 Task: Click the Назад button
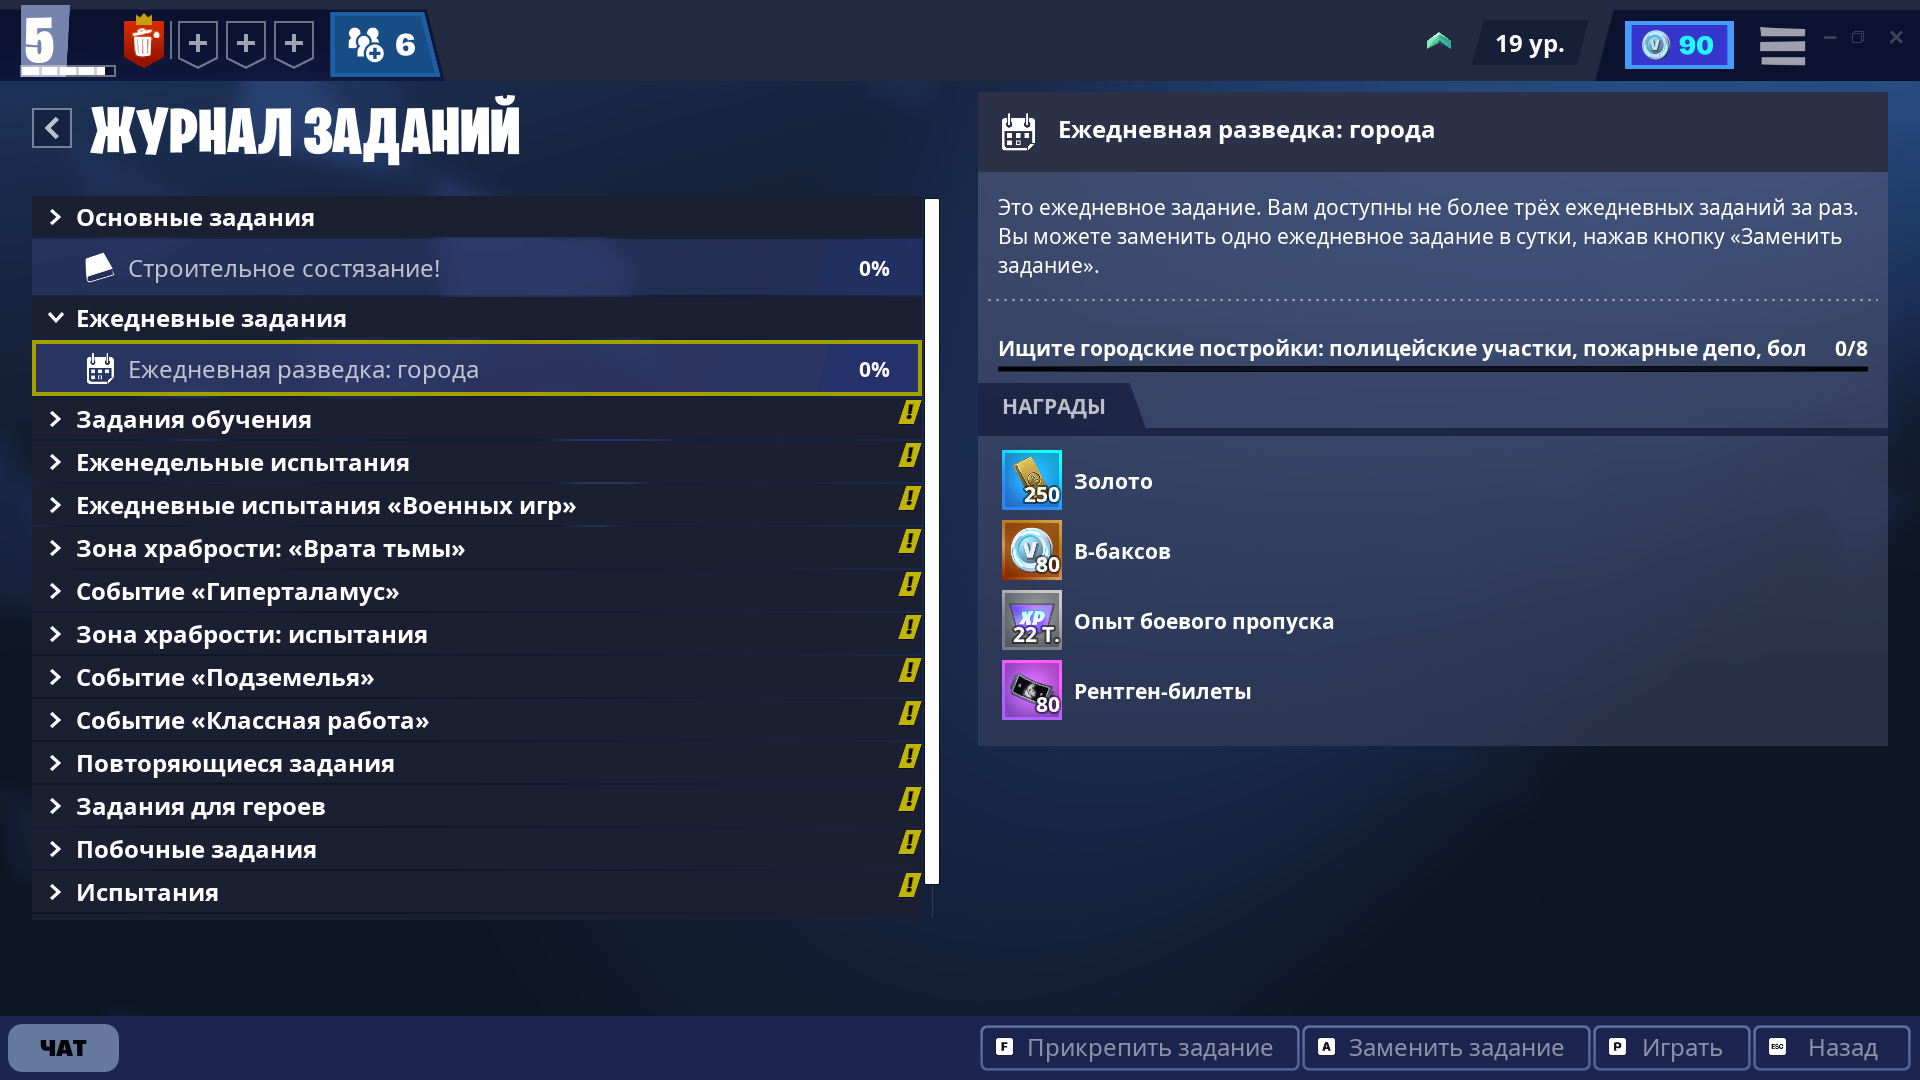[x=1831, y=1047]
